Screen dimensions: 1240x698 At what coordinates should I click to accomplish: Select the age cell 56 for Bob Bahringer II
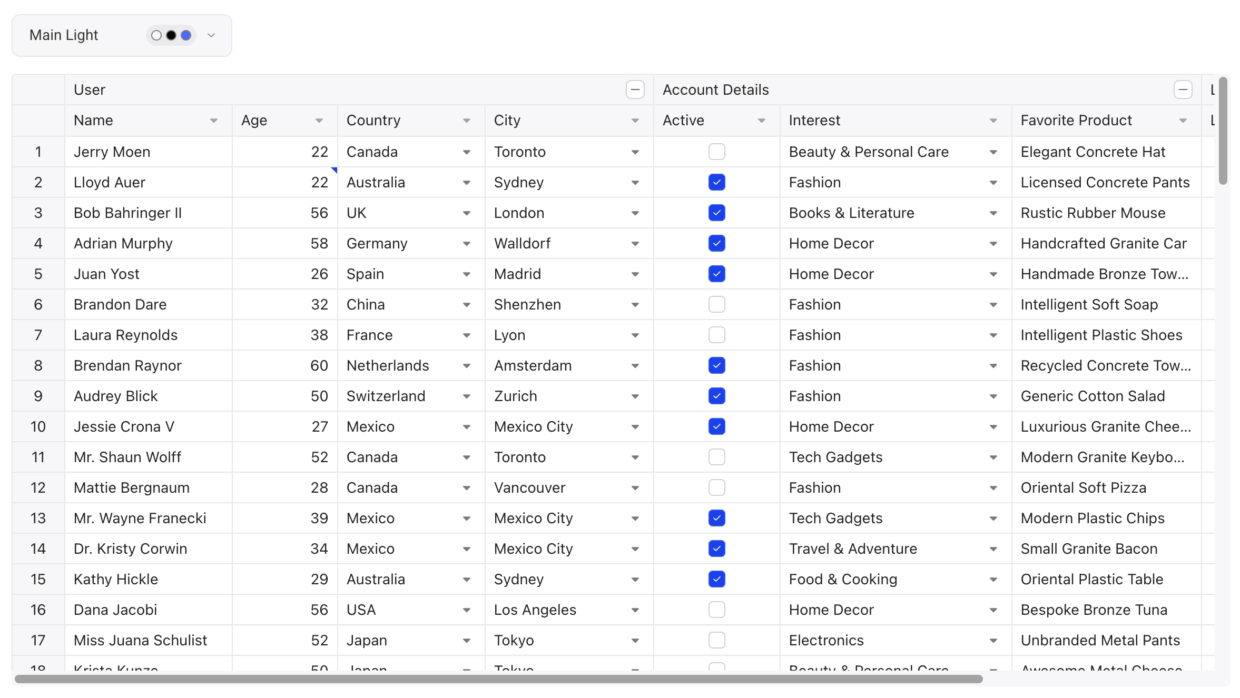point(285,213)
